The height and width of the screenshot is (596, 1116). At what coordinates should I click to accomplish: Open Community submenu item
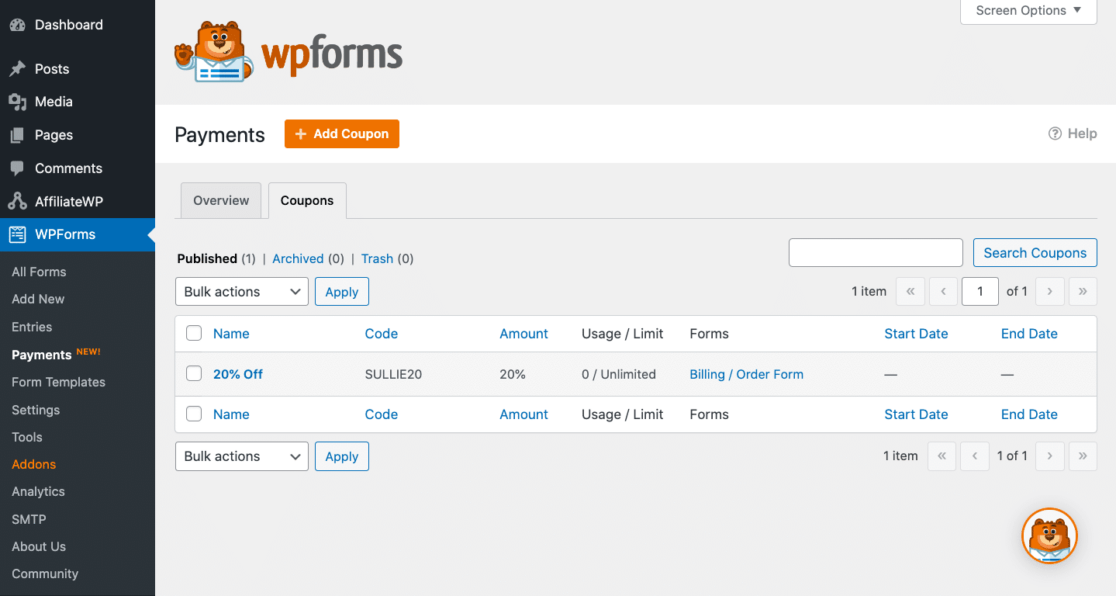pyautogui.click(x=45, y=574)
